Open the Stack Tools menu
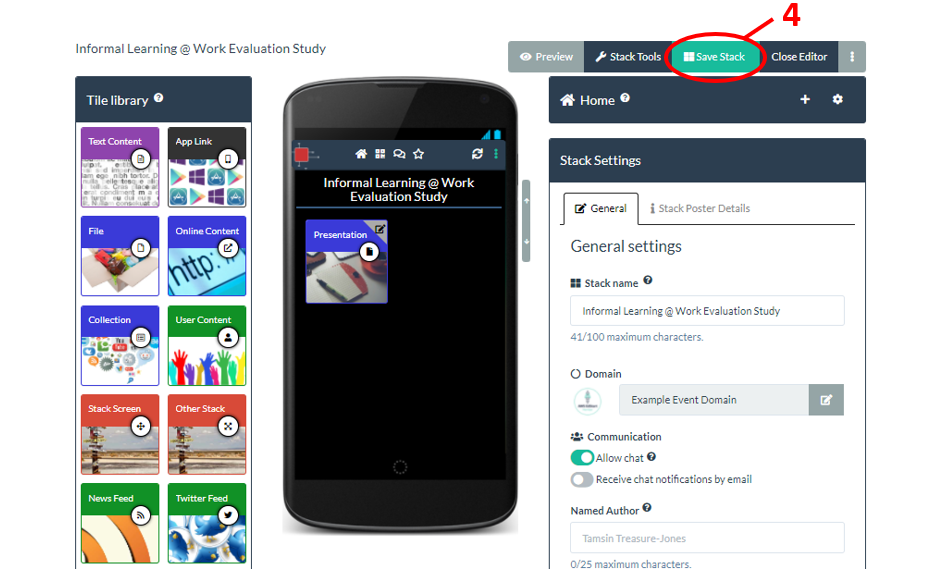Viewport: 935px width, 587px height. [628, 57]
